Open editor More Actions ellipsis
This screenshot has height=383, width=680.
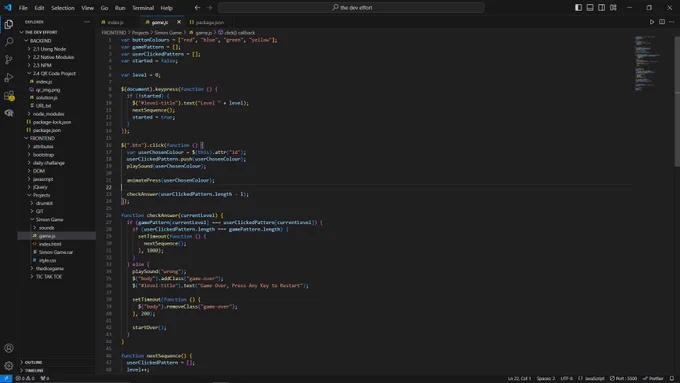671,22
